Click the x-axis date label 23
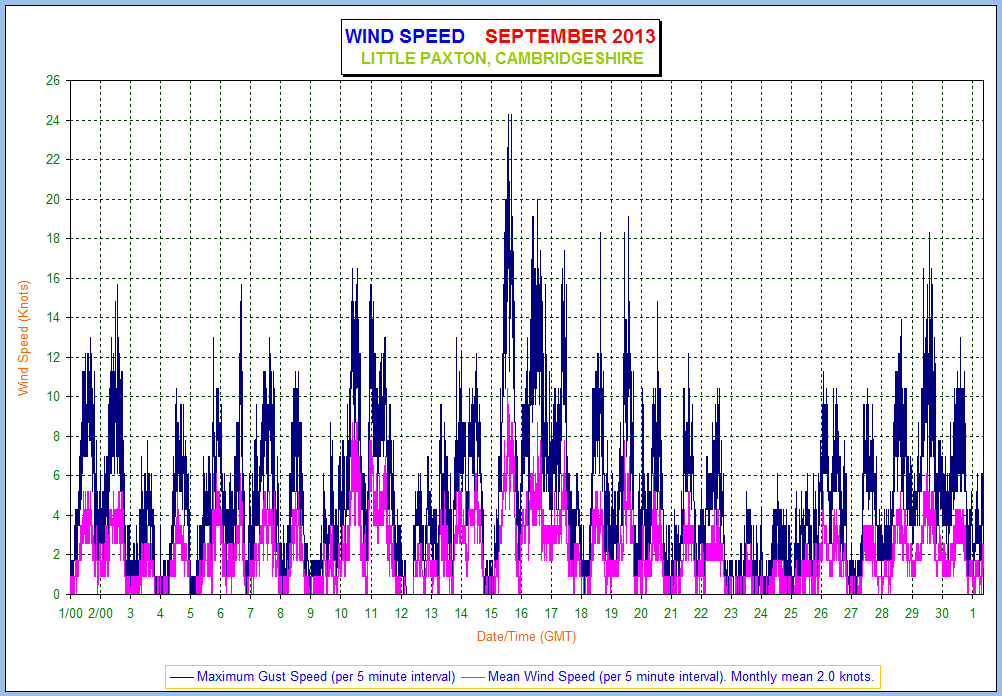Viewport: 1002px width, 696px height. pyautogui.click(x=731, y=614)
